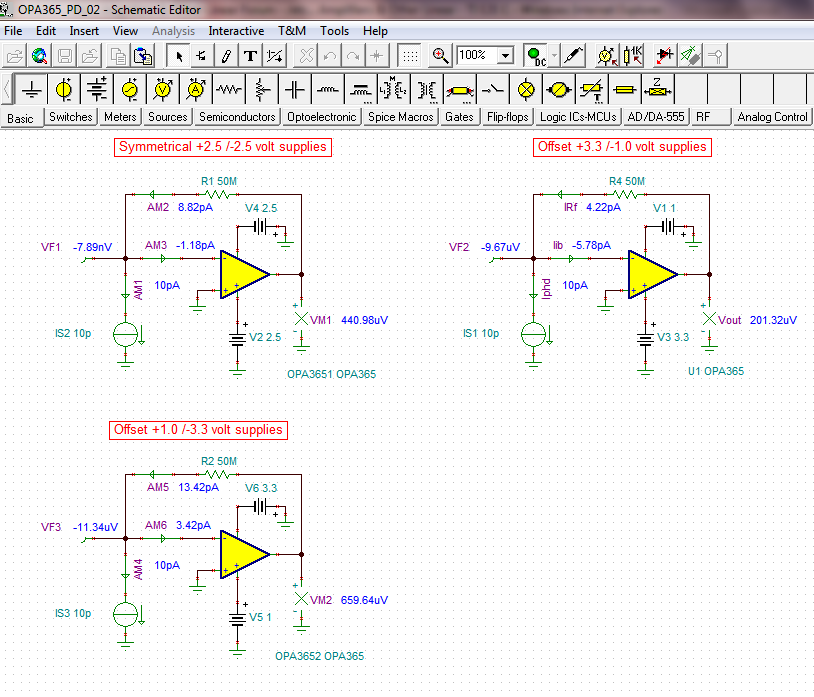
Task: Insert a Potentiometer component
Action: 262,90
